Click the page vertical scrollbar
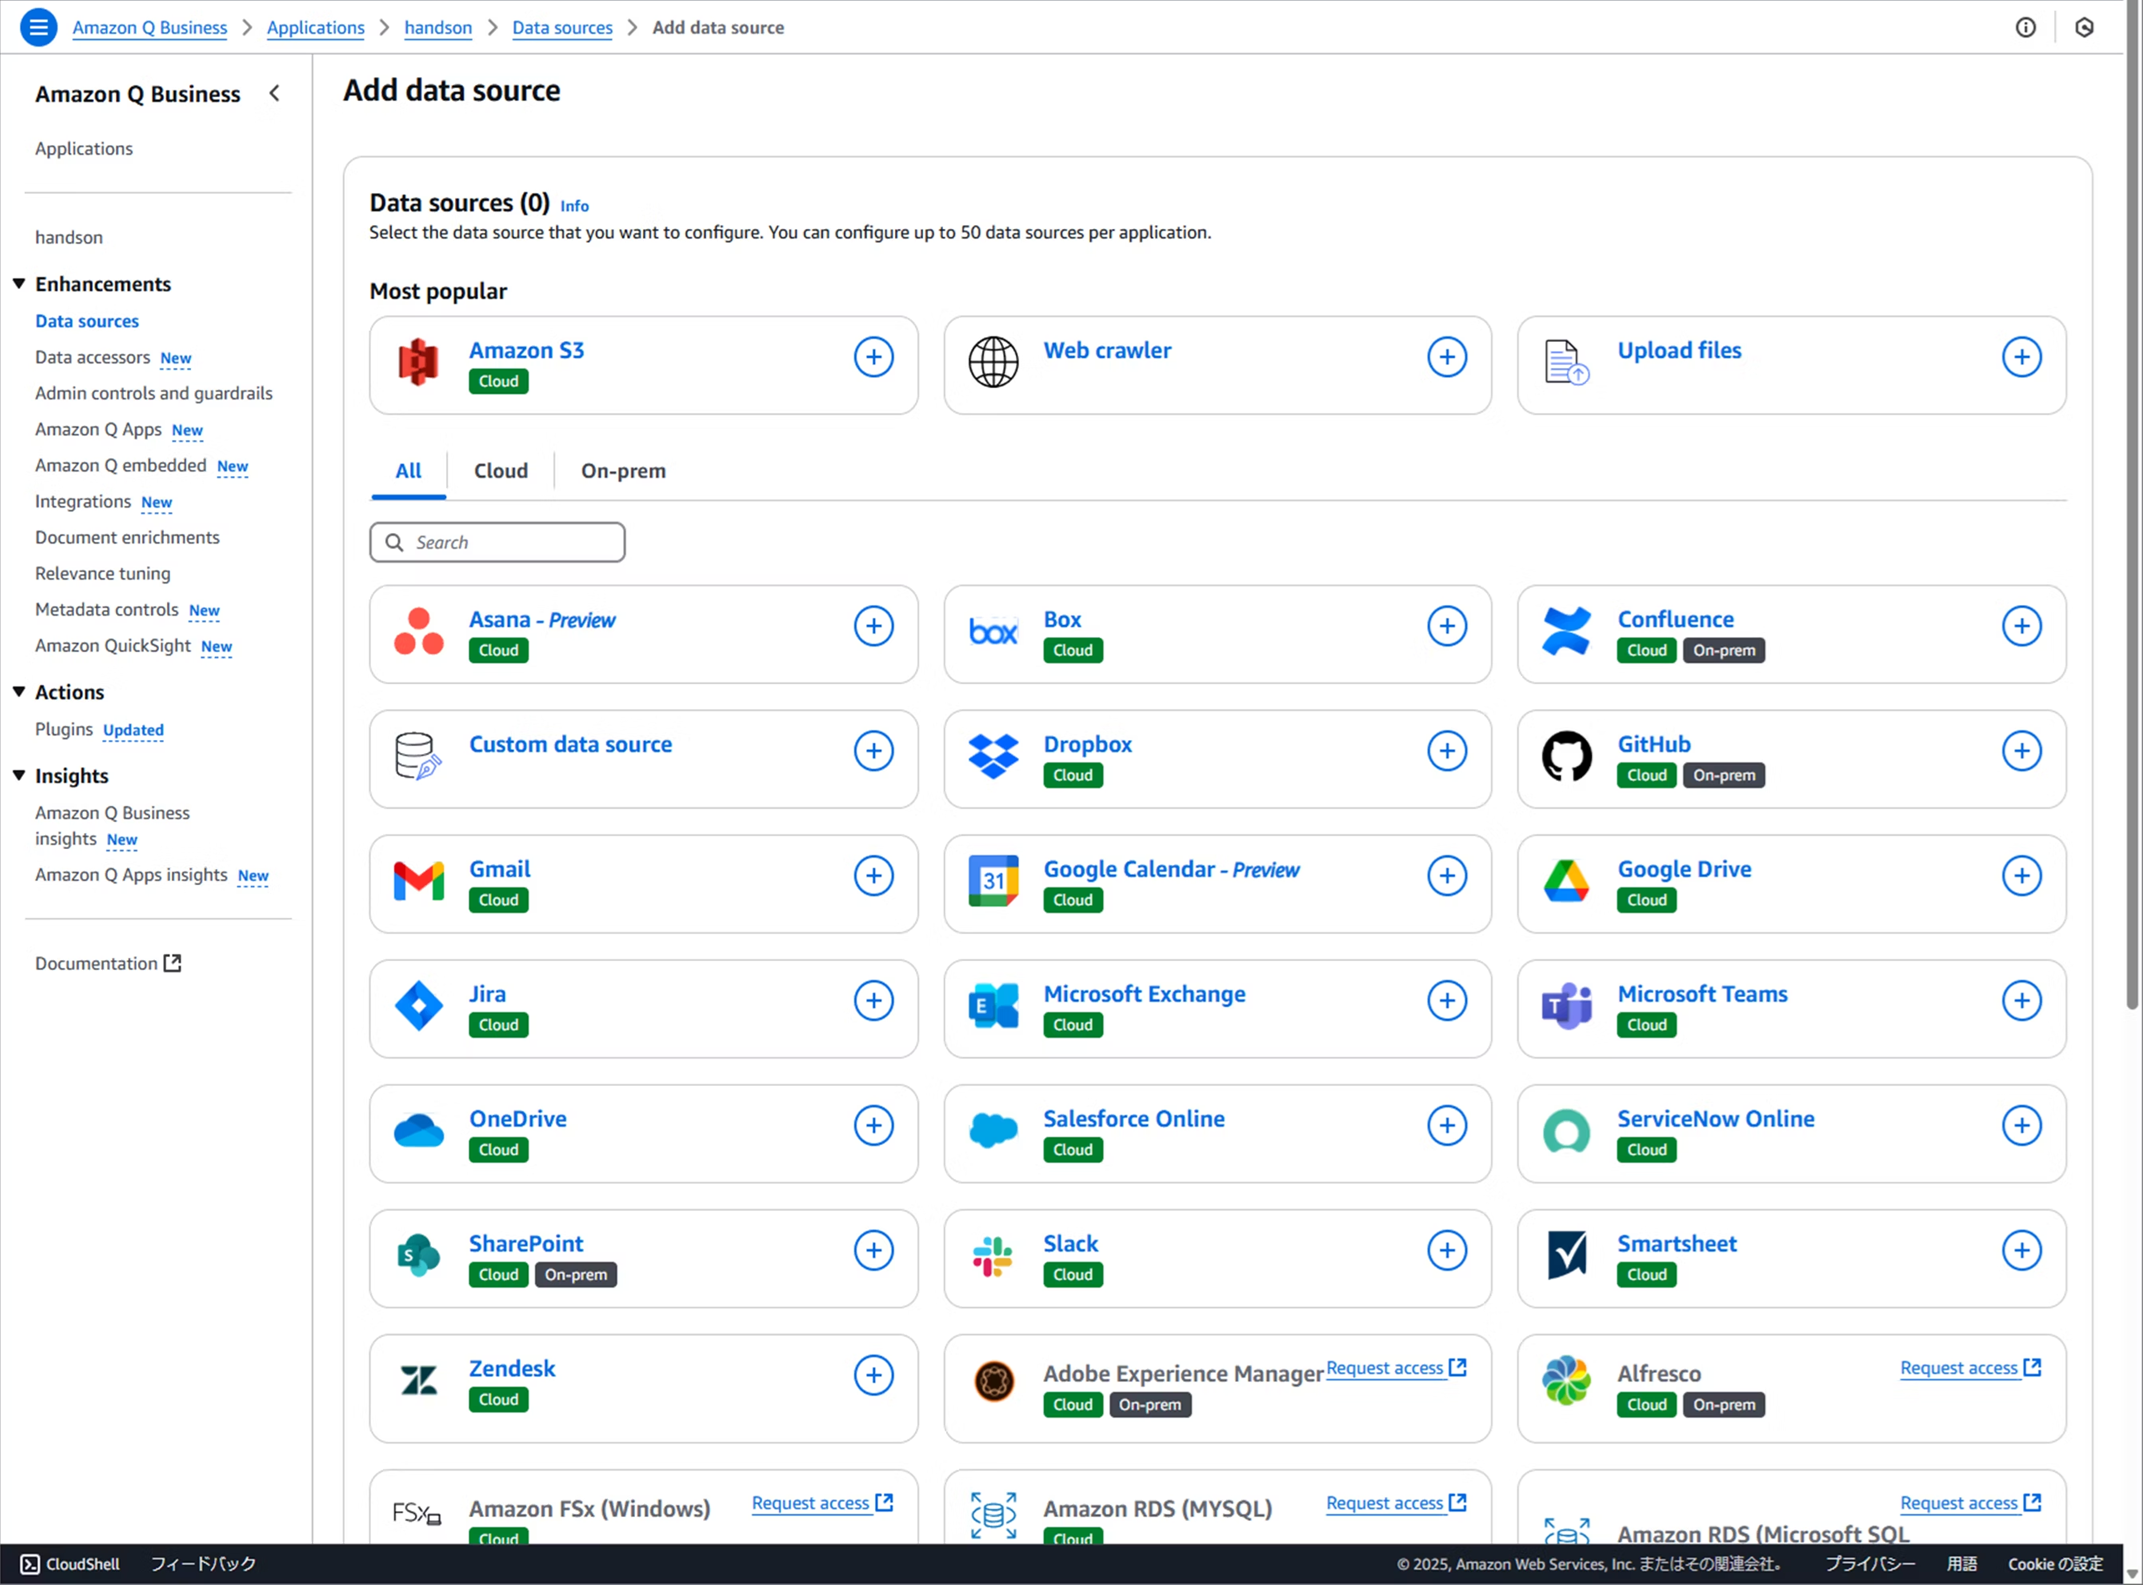2143x1585 pixels. click(x=2132, y=500)
